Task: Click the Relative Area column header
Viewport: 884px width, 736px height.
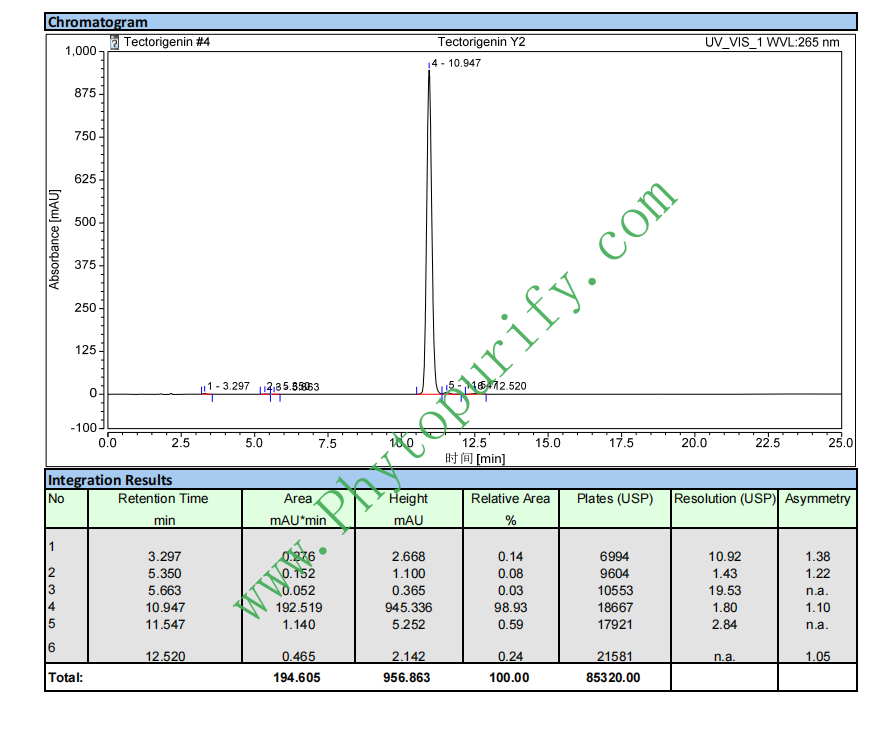Action: 510,498
